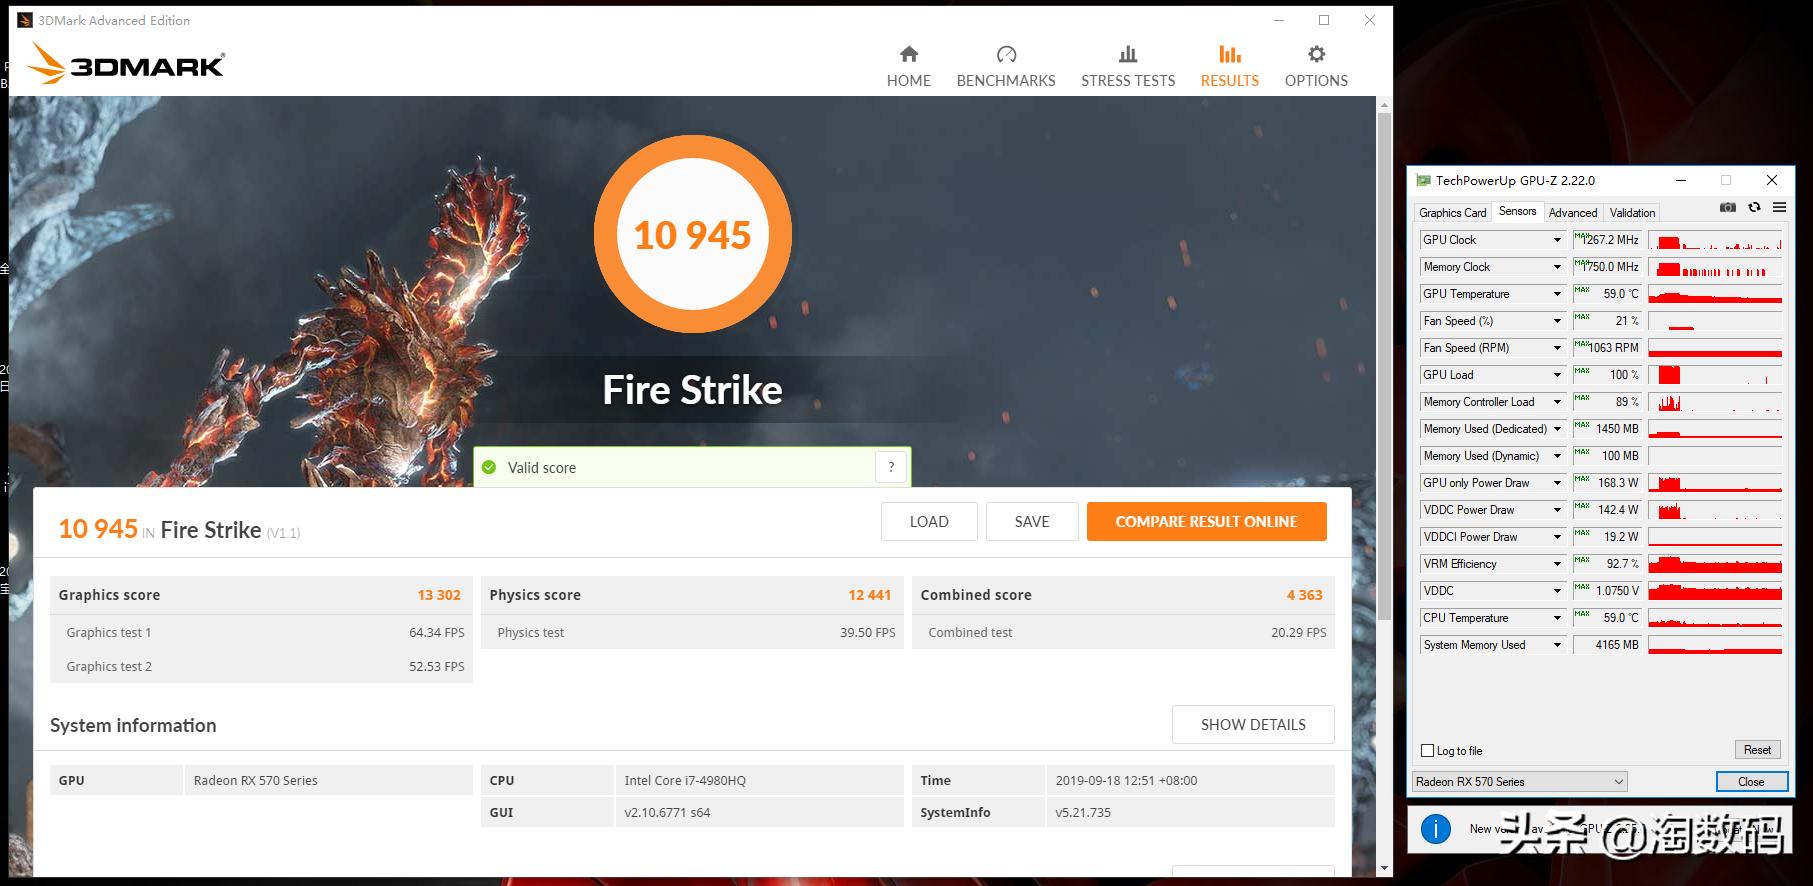Open the Validation tab in GPU-Z
Image resolution: width=1813 pixels, height=886 pixels.
(x=1632, y=213)
